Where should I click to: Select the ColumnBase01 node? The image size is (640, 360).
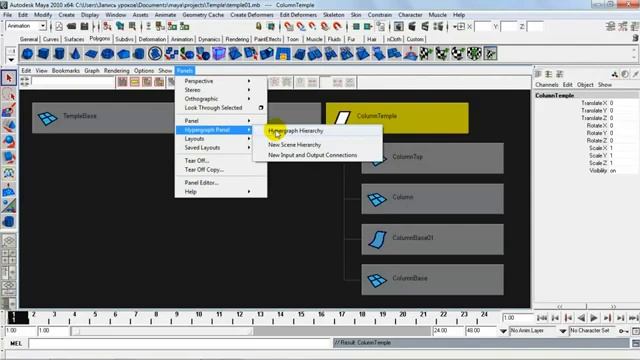click(x=432, y=239)
